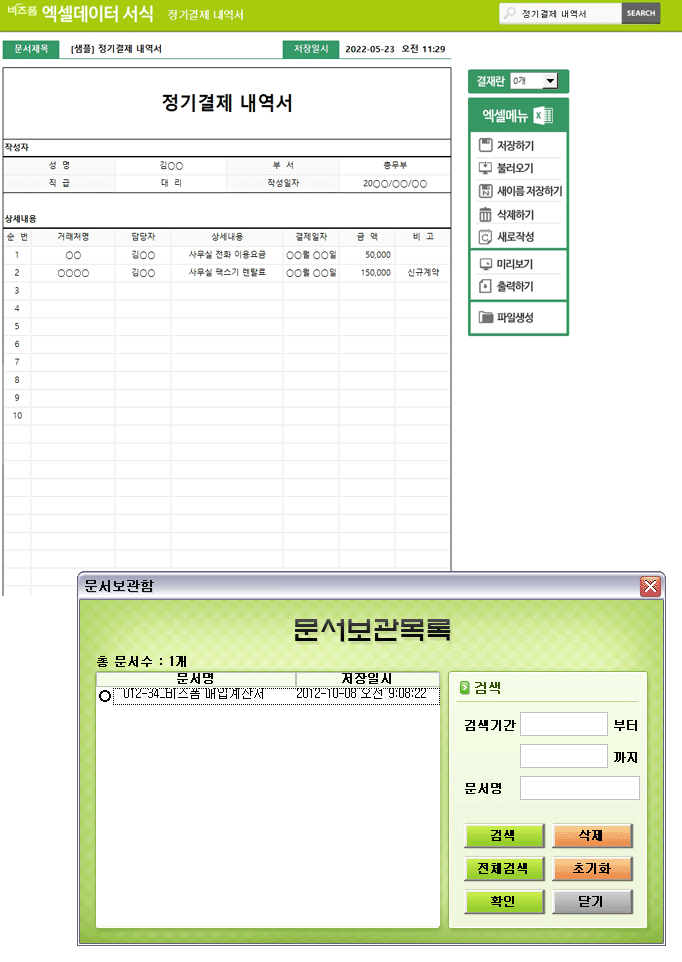This screenshot has height=962, width=682.
Task: Click the orange 초기화 button
Action: coord(592,869)
